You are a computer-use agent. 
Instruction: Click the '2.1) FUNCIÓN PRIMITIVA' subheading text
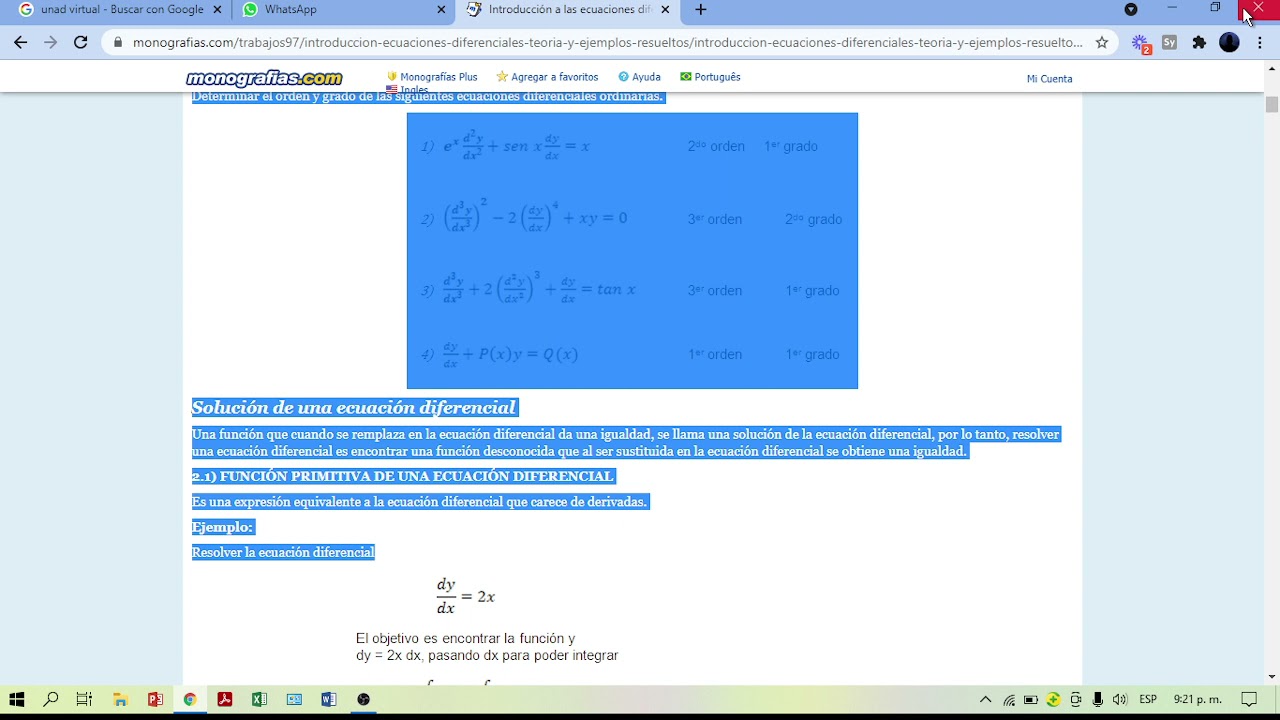coord(402,476)
